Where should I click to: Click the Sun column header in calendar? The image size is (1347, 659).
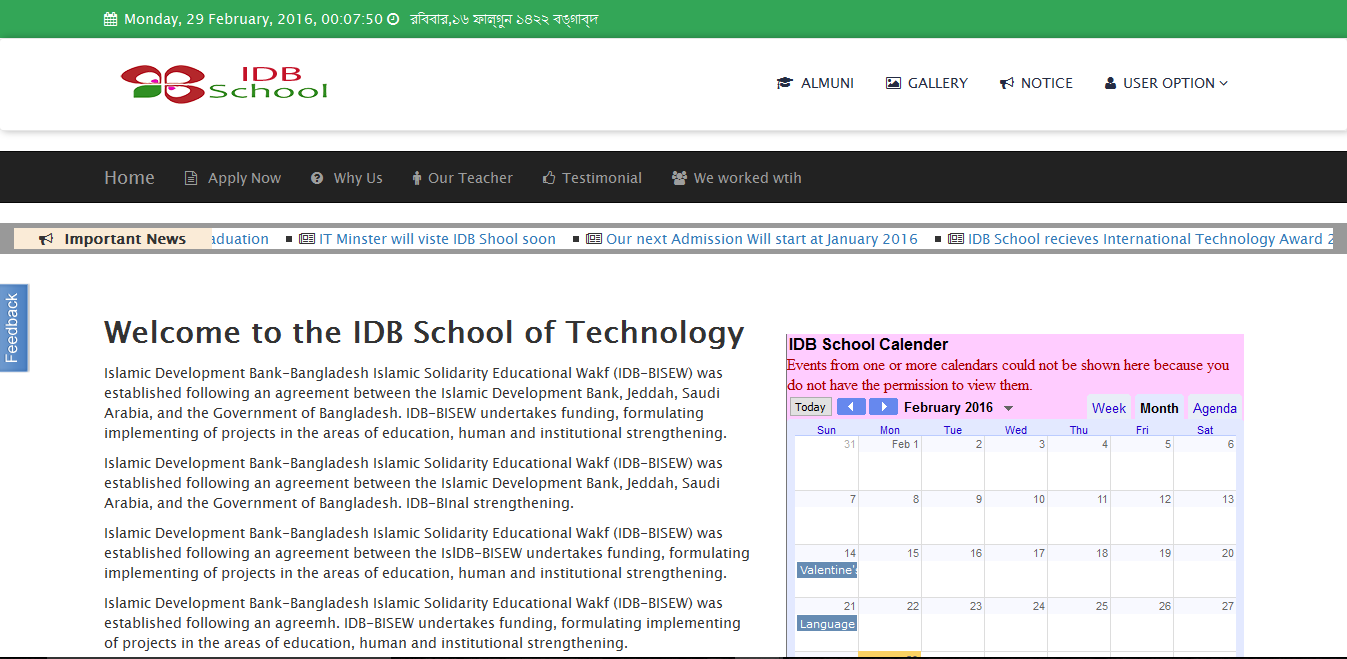(x=826, y=430)
